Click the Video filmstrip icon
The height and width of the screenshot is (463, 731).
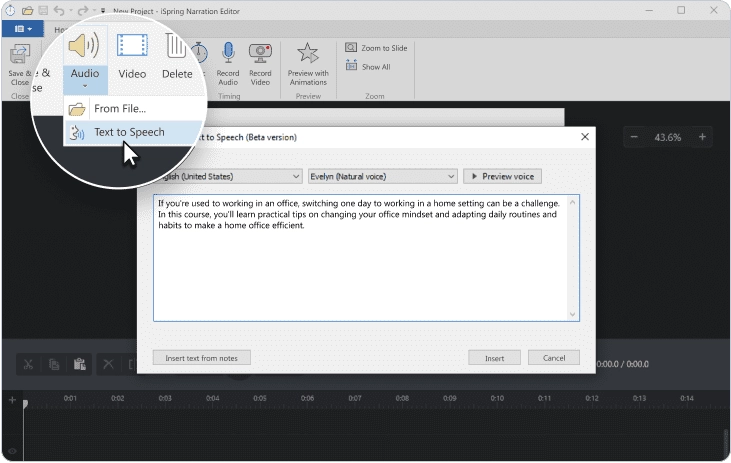[132, 48]
